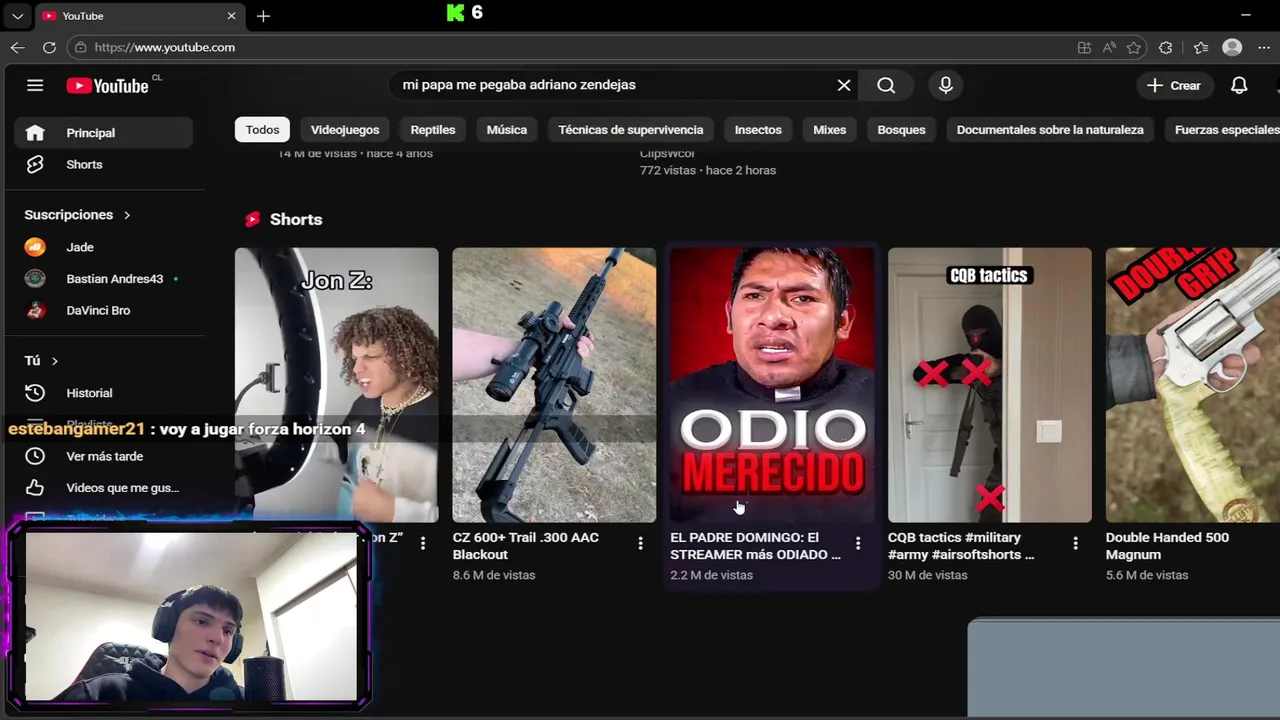The width and height of the screenshot is (1280, 720).
Task: Select the Videojuegos filter chip
Action: pyautogui.click(x=345, y=129)
